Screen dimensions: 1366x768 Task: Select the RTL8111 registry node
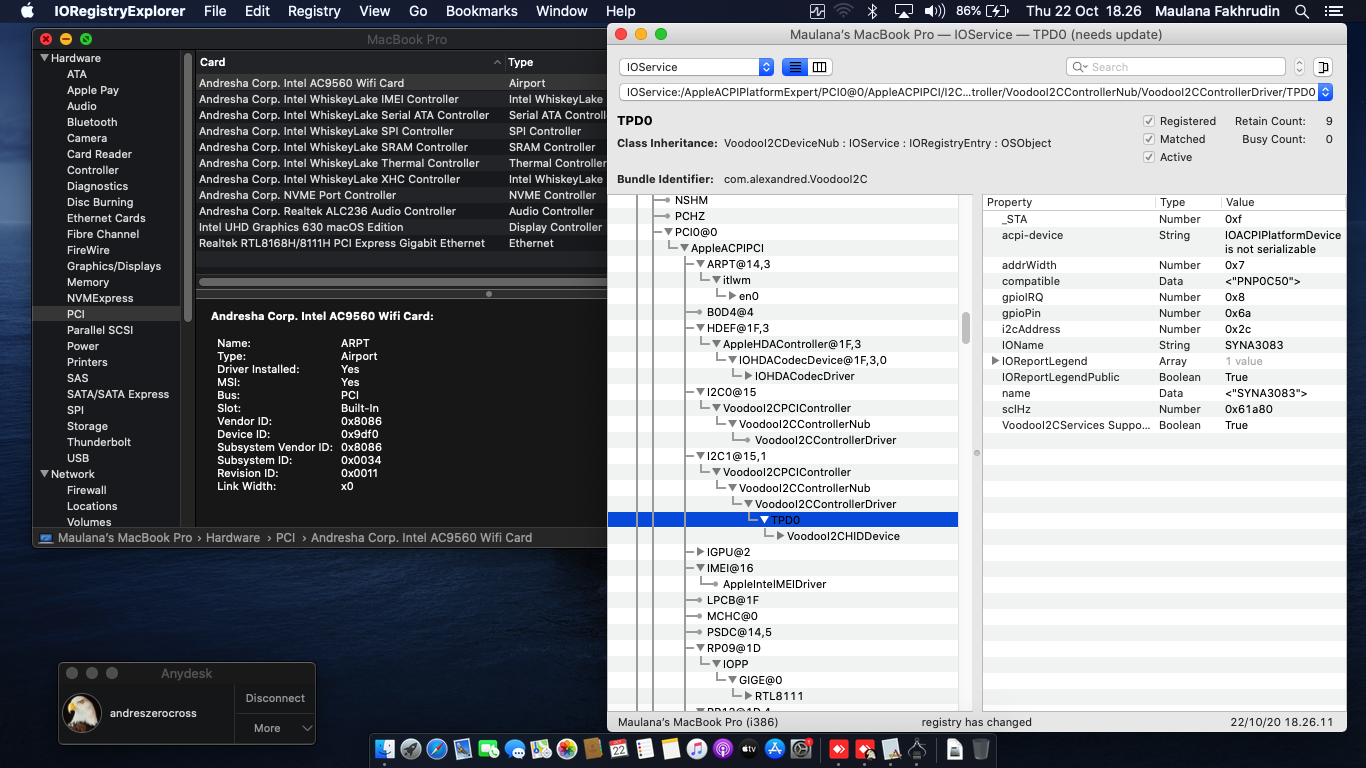tap(779, 696)
